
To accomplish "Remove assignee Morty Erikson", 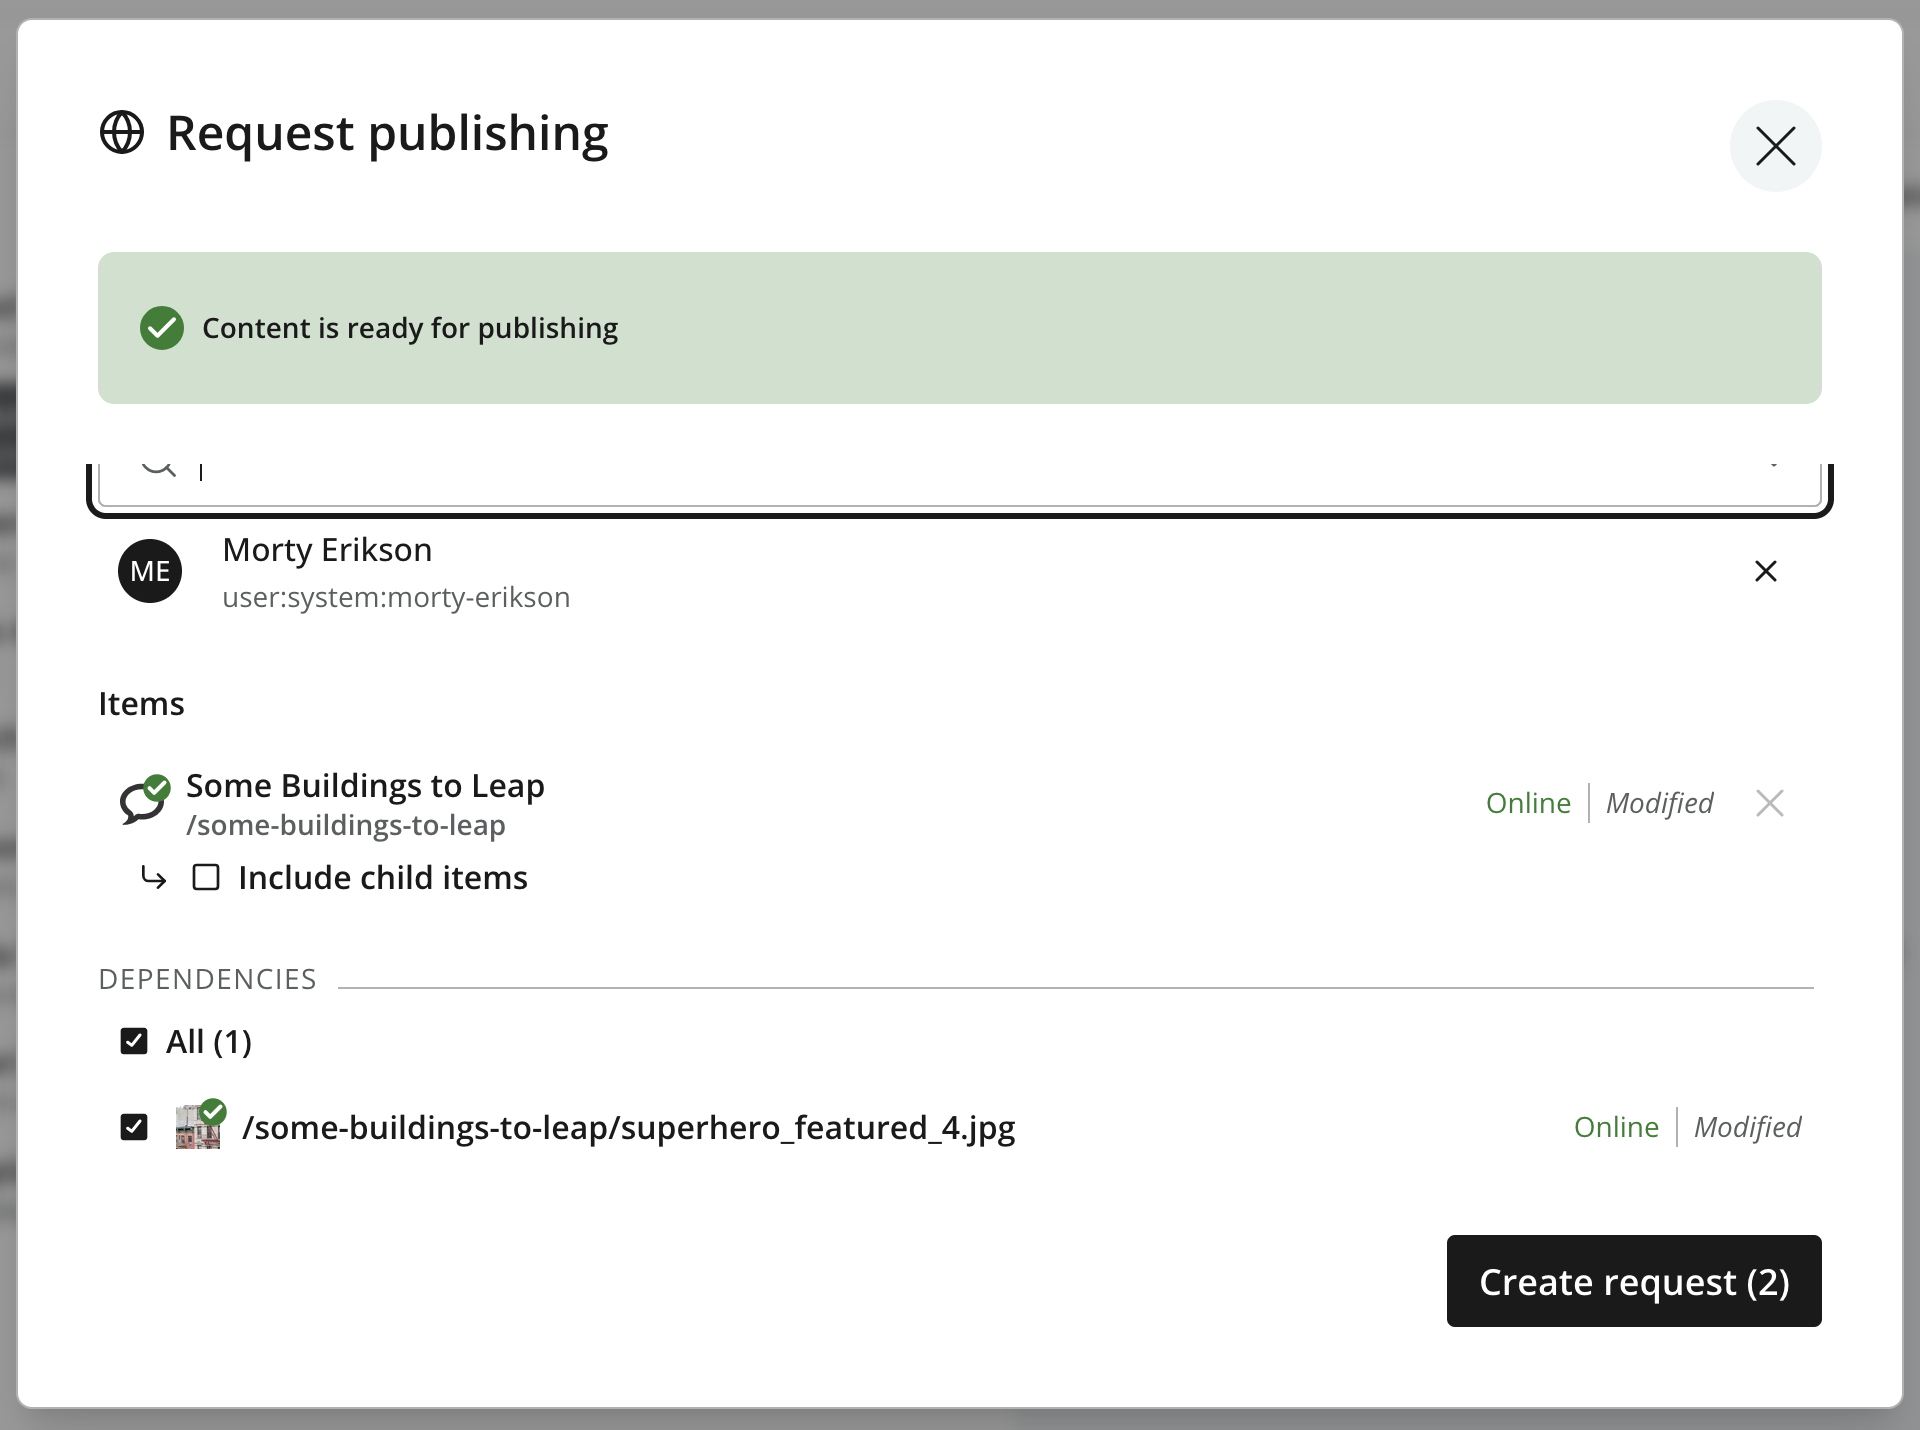I will 1766,571.
